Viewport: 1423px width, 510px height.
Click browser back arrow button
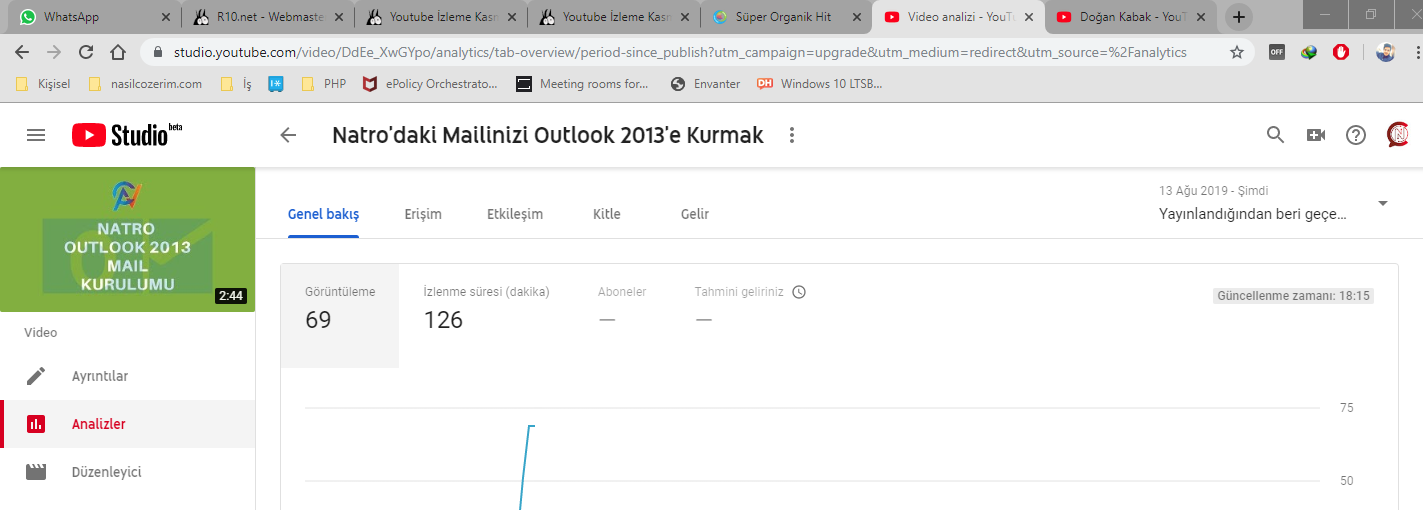(22, 52)
